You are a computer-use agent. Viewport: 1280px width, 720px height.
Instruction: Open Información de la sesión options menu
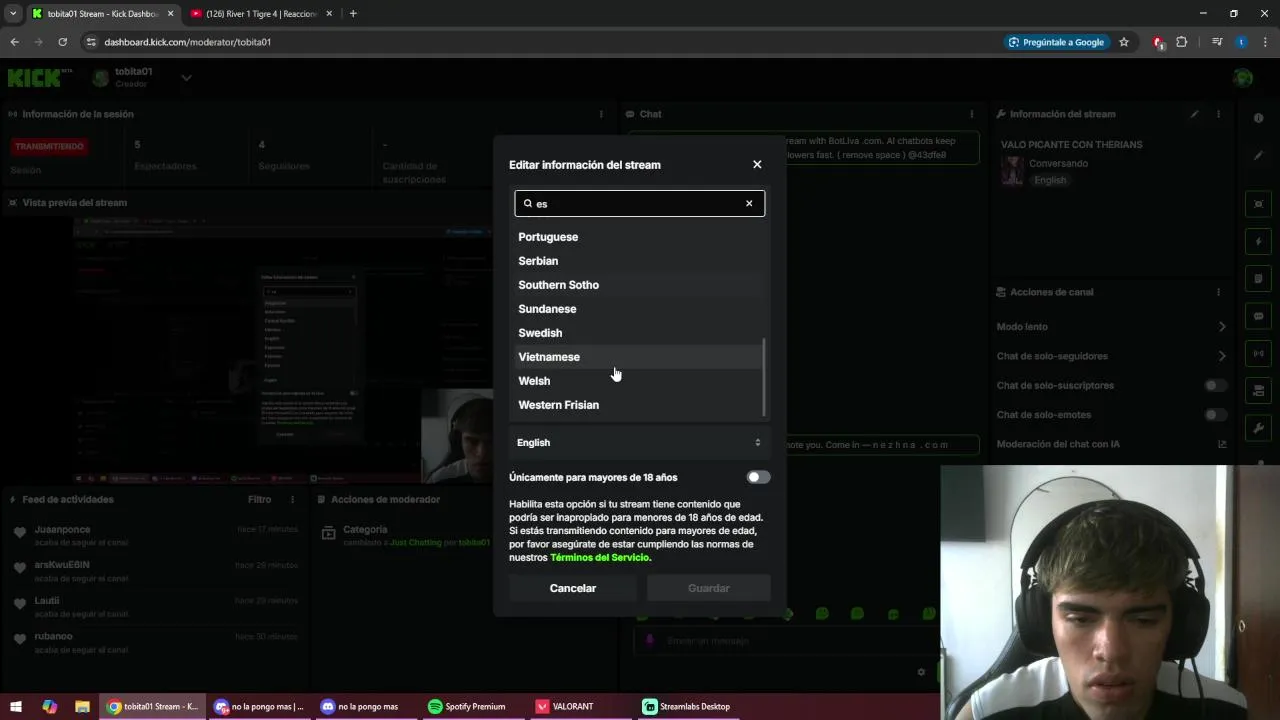pyautogui.click(x=601, y=115)
